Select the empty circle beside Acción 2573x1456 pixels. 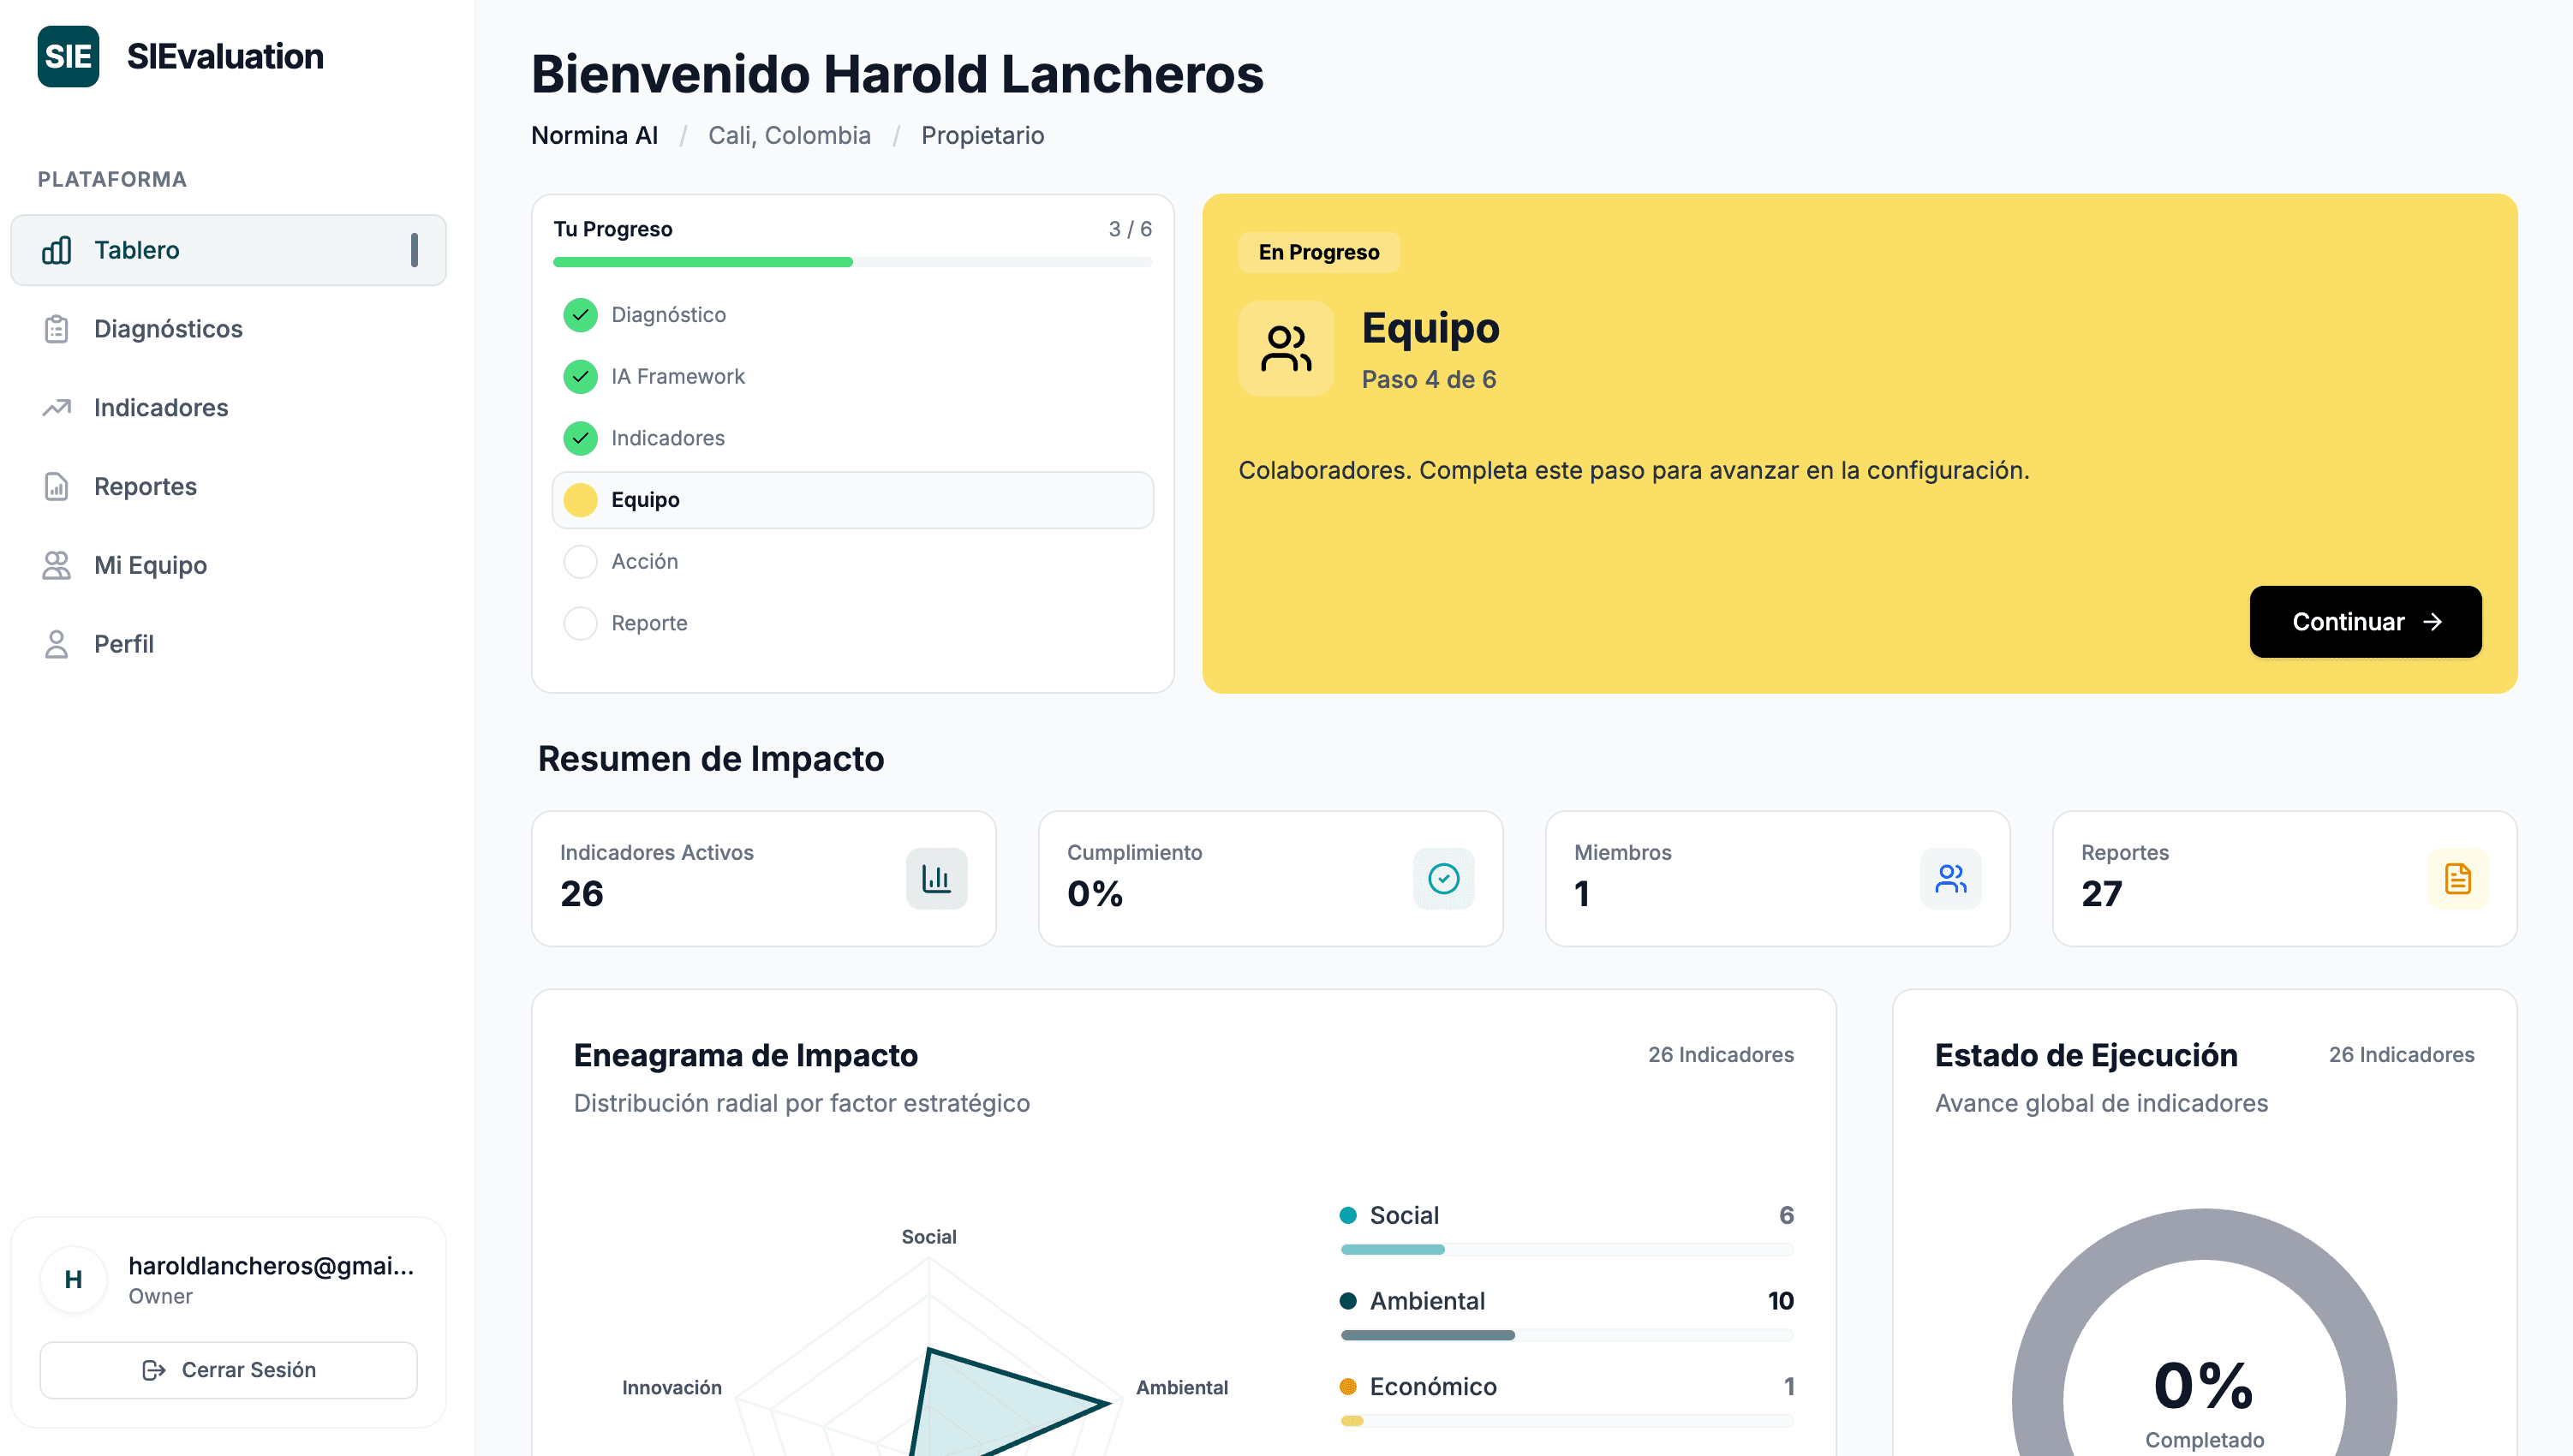pyautogui.click(x=581, y=561)
